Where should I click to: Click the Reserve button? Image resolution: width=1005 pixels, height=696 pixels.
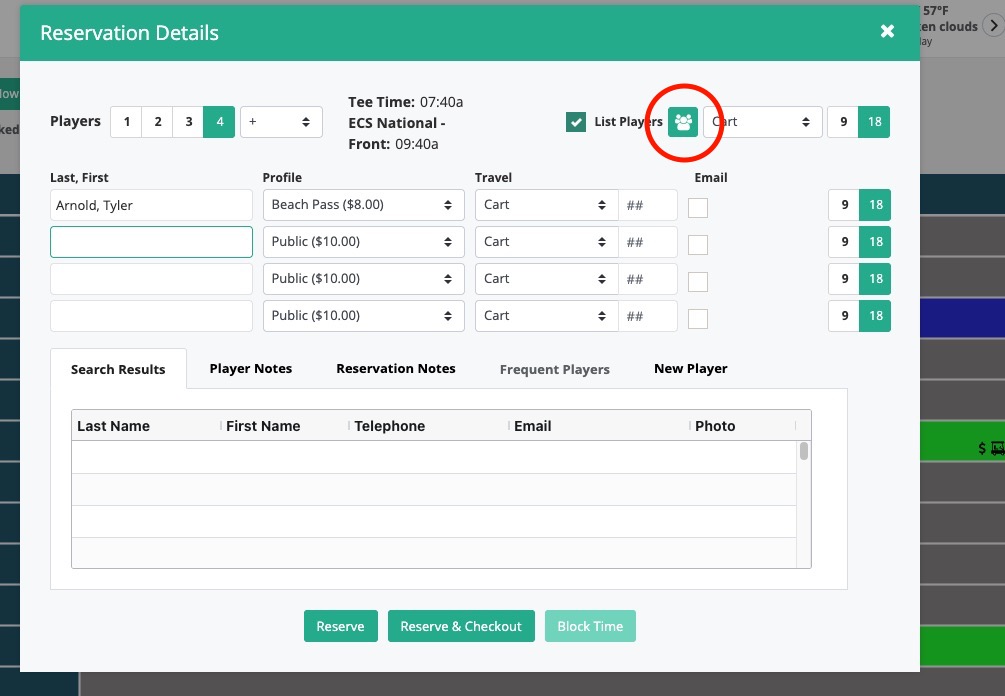(x=340, y=626)
